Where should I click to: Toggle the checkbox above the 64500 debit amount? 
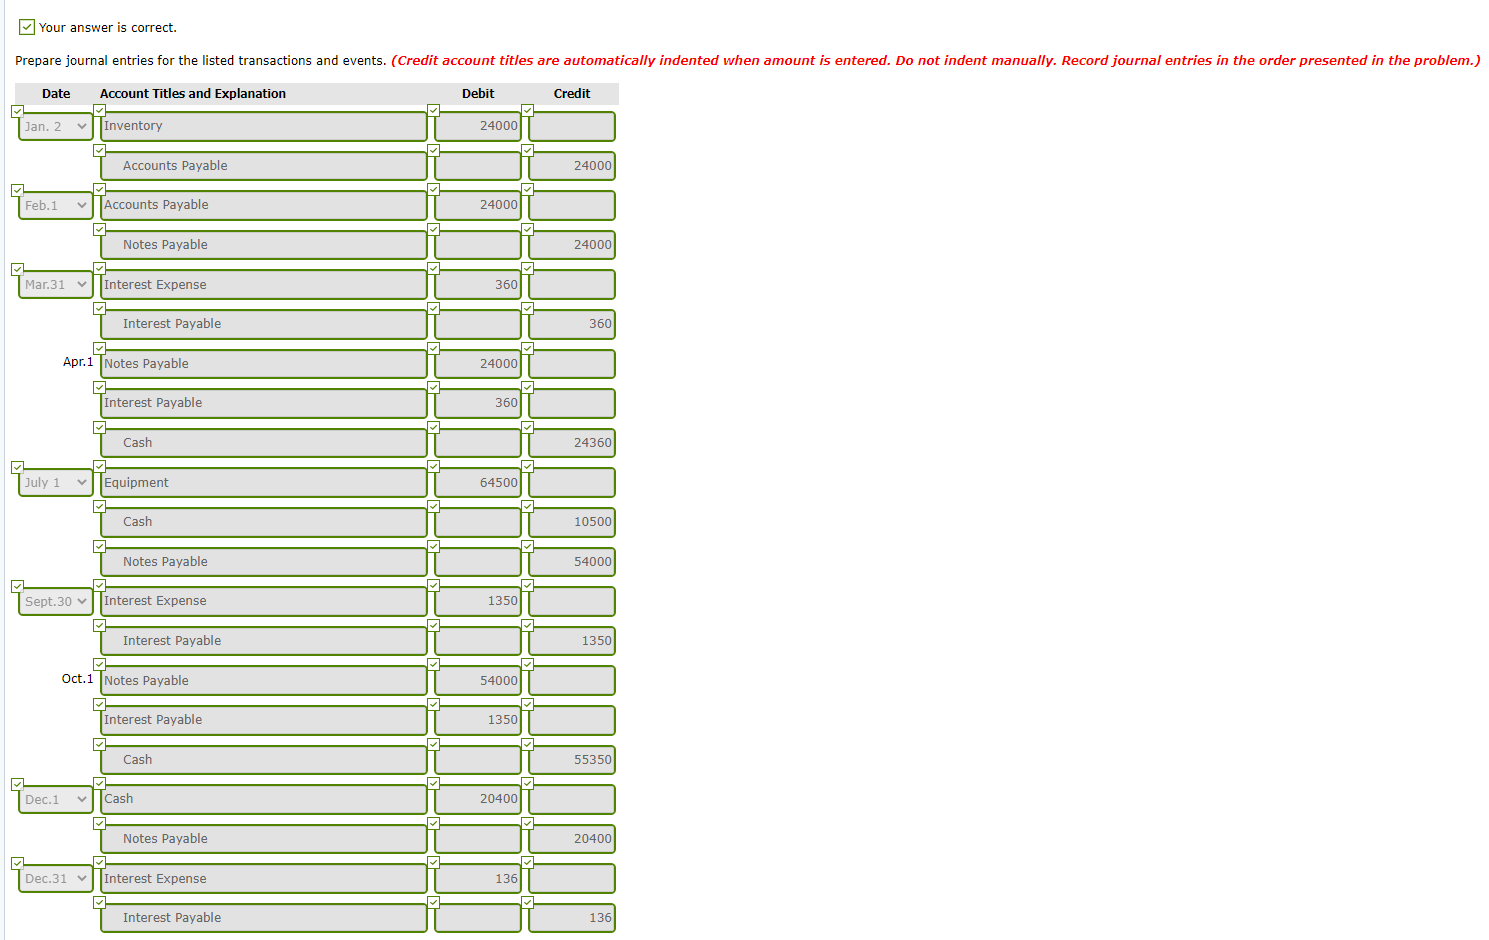click(433, 466)
